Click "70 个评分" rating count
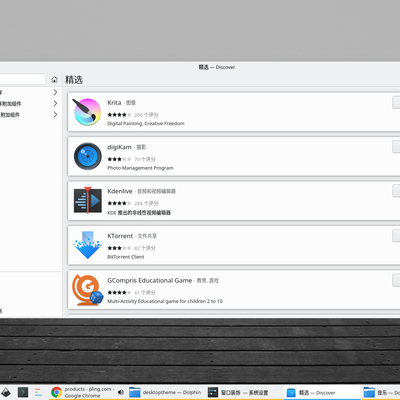This screenshot has width=400, height=400. tap(145, 159)
